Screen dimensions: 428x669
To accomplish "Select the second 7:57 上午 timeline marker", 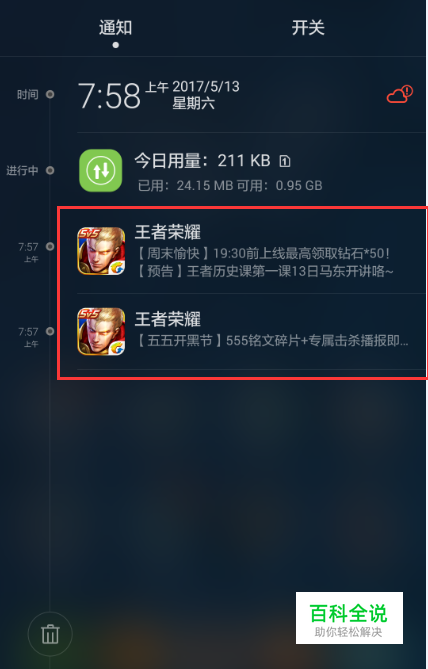I will [x=50, y=331].
